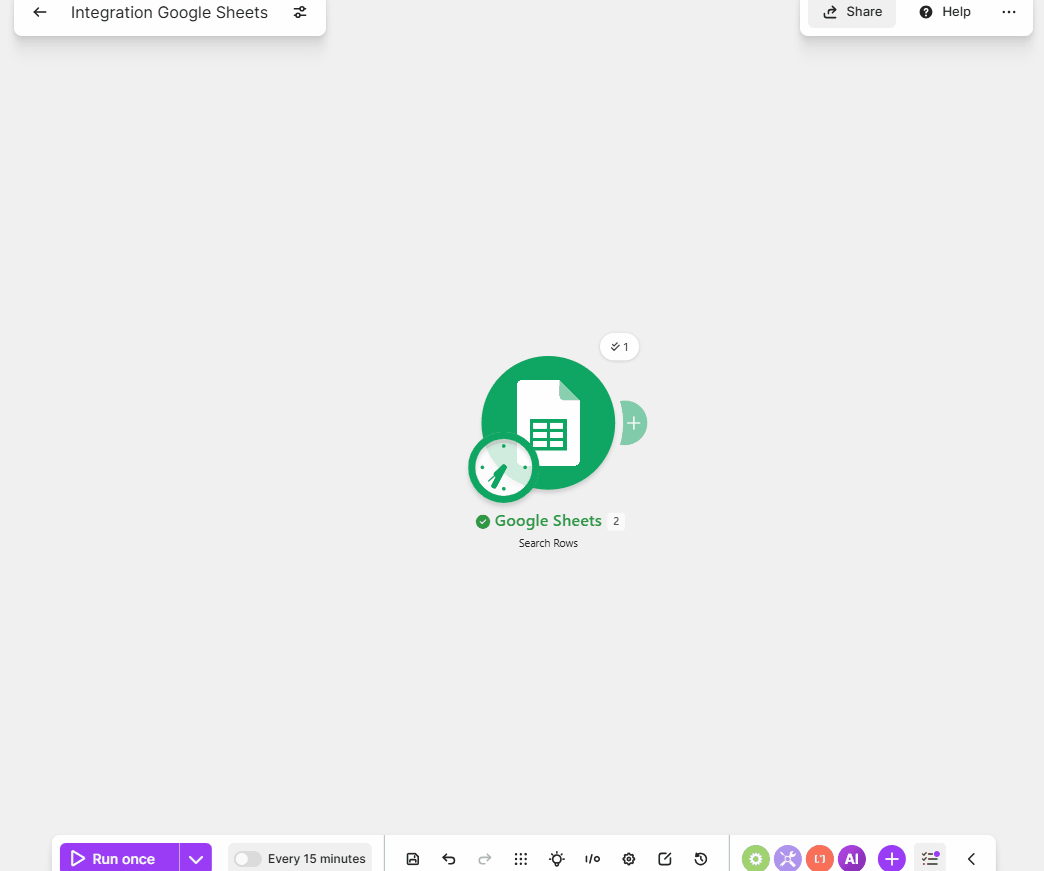Open scenario settings gear icon
The width and height of the screenshot is (1044, 871).
(x=629, y=859)
